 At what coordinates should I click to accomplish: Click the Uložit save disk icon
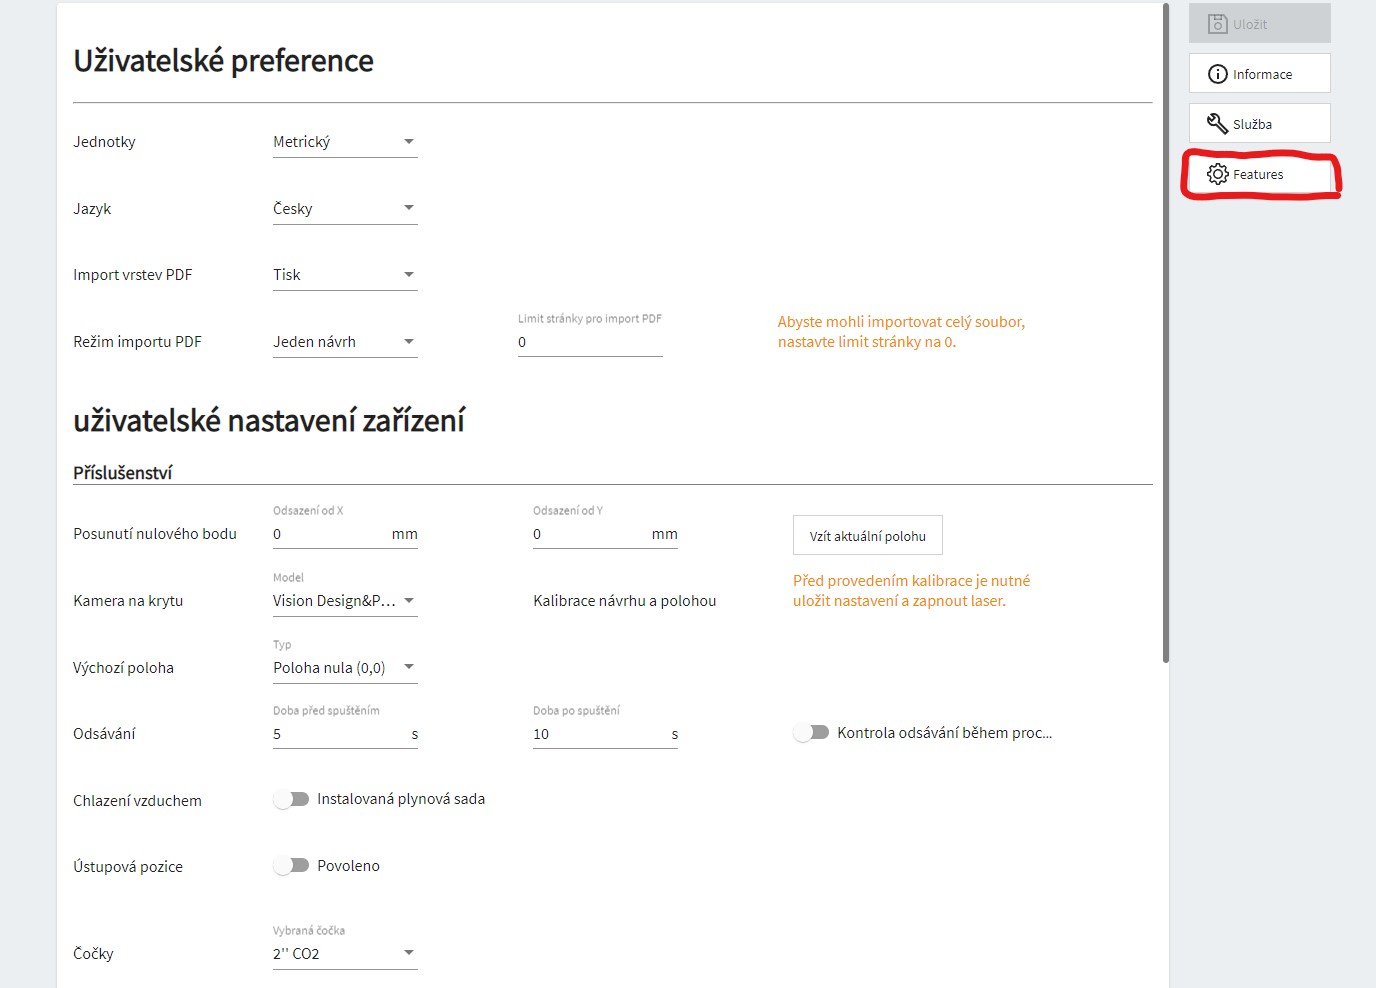[1217, 24]
